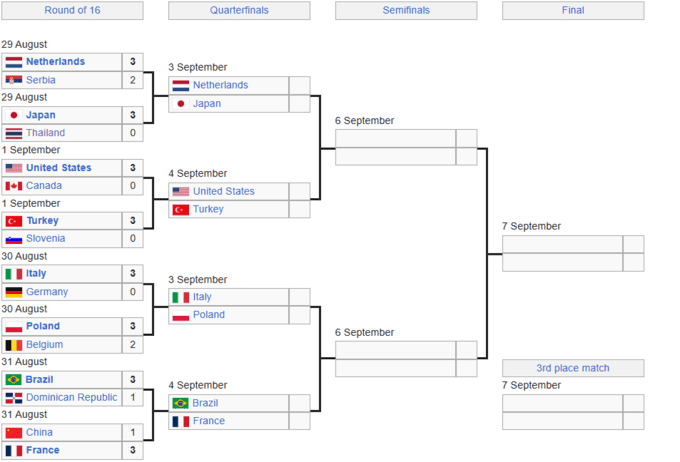This screenshot has width=680, height=462.
Task: Click the Serbia flag icon
Action: [13, 80]
